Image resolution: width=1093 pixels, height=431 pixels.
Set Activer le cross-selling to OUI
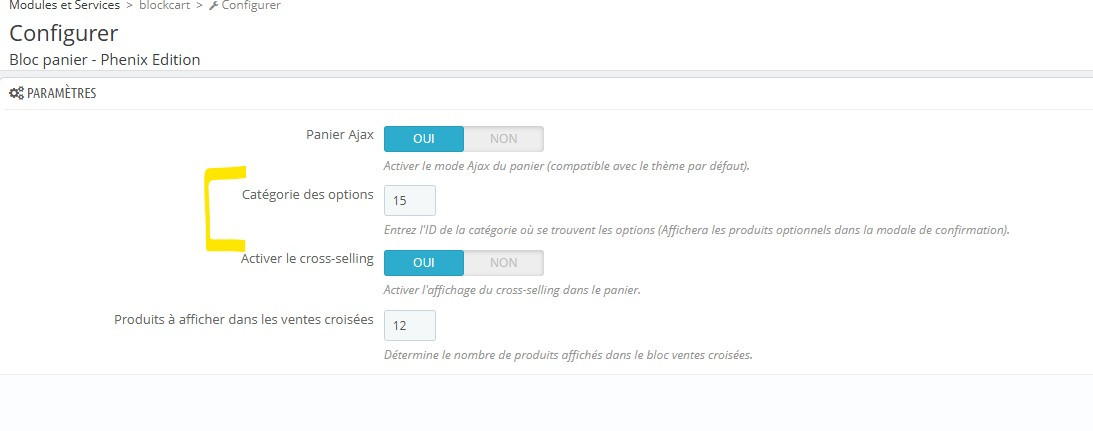[x=424, y=262]
